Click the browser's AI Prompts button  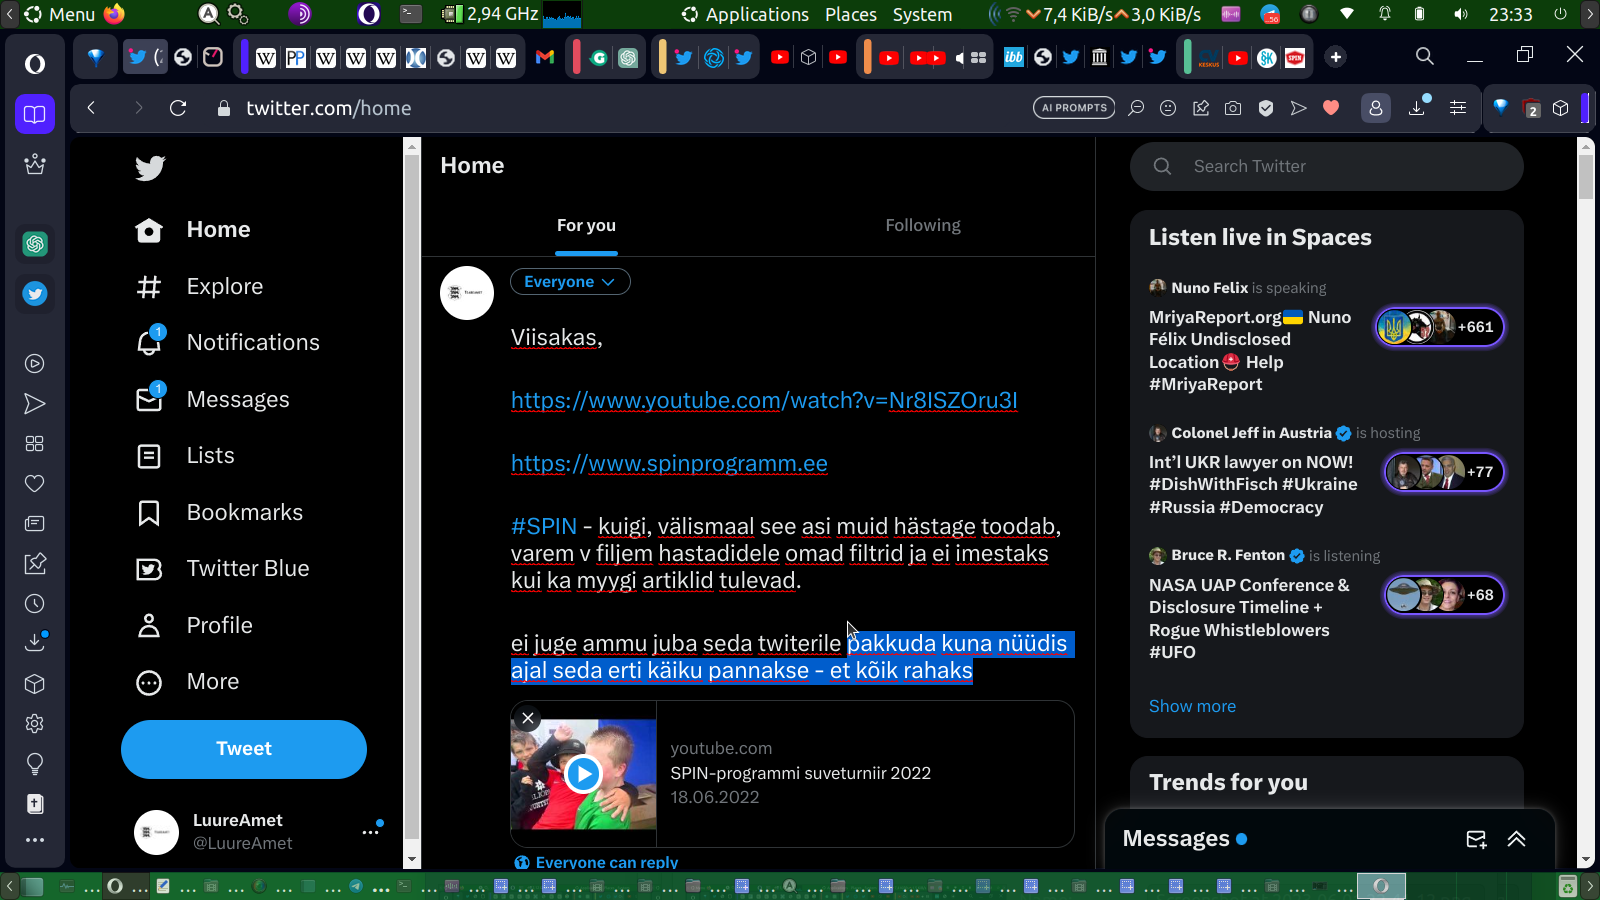click(1074, 108)
